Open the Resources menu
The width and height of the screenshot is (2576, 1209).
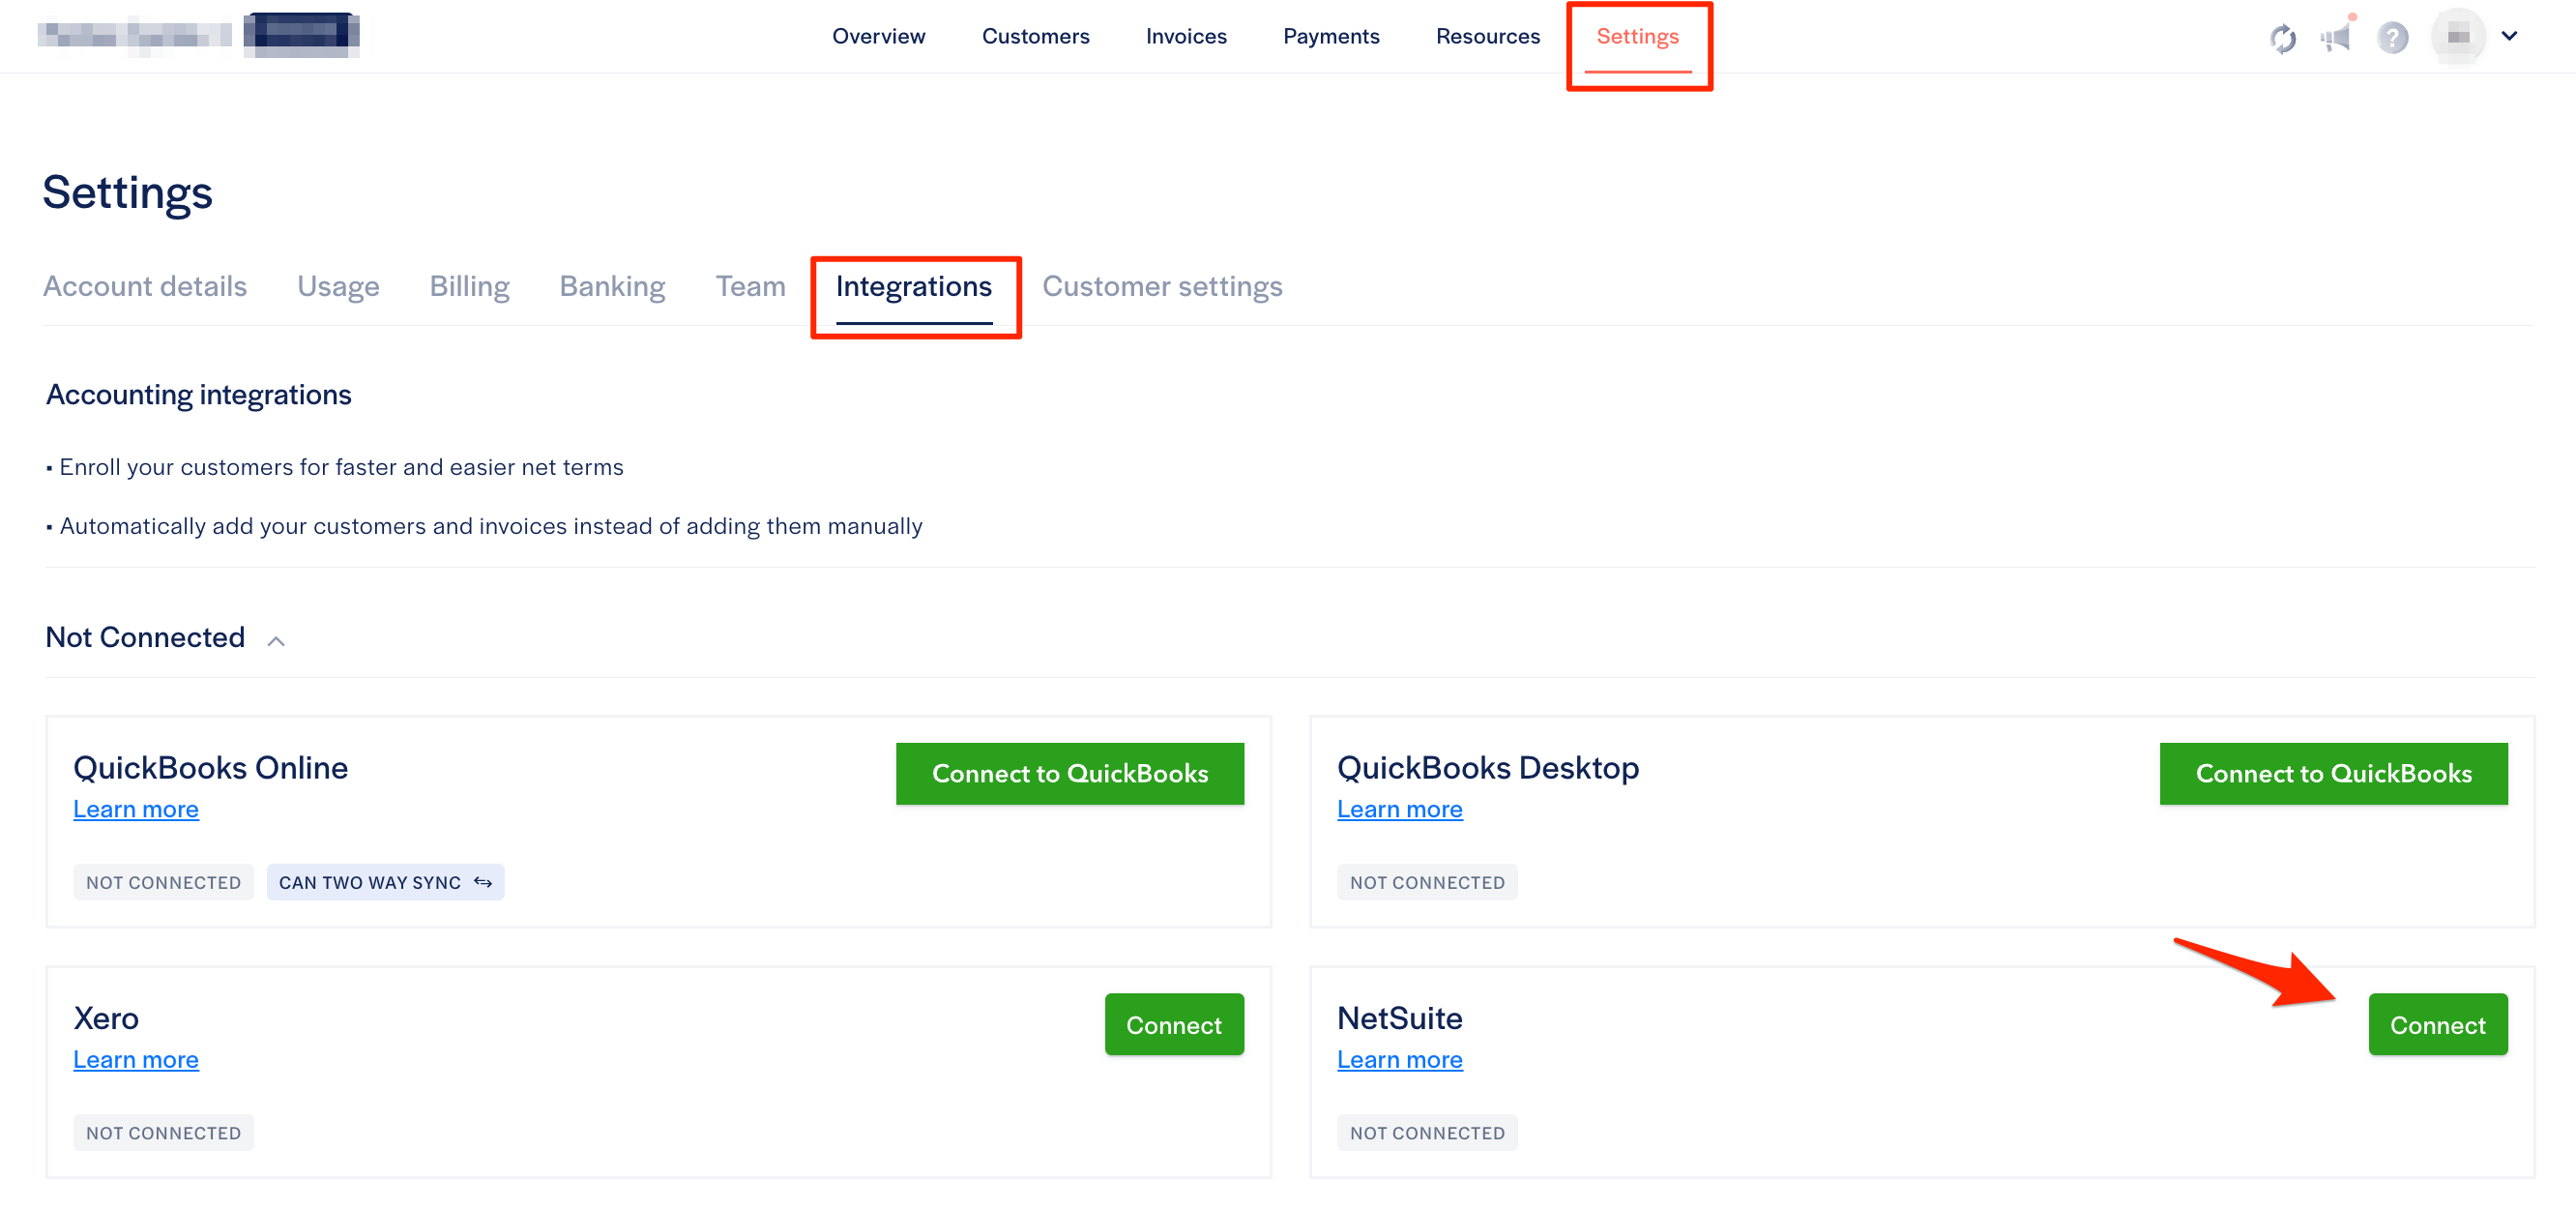(1487, 36)
